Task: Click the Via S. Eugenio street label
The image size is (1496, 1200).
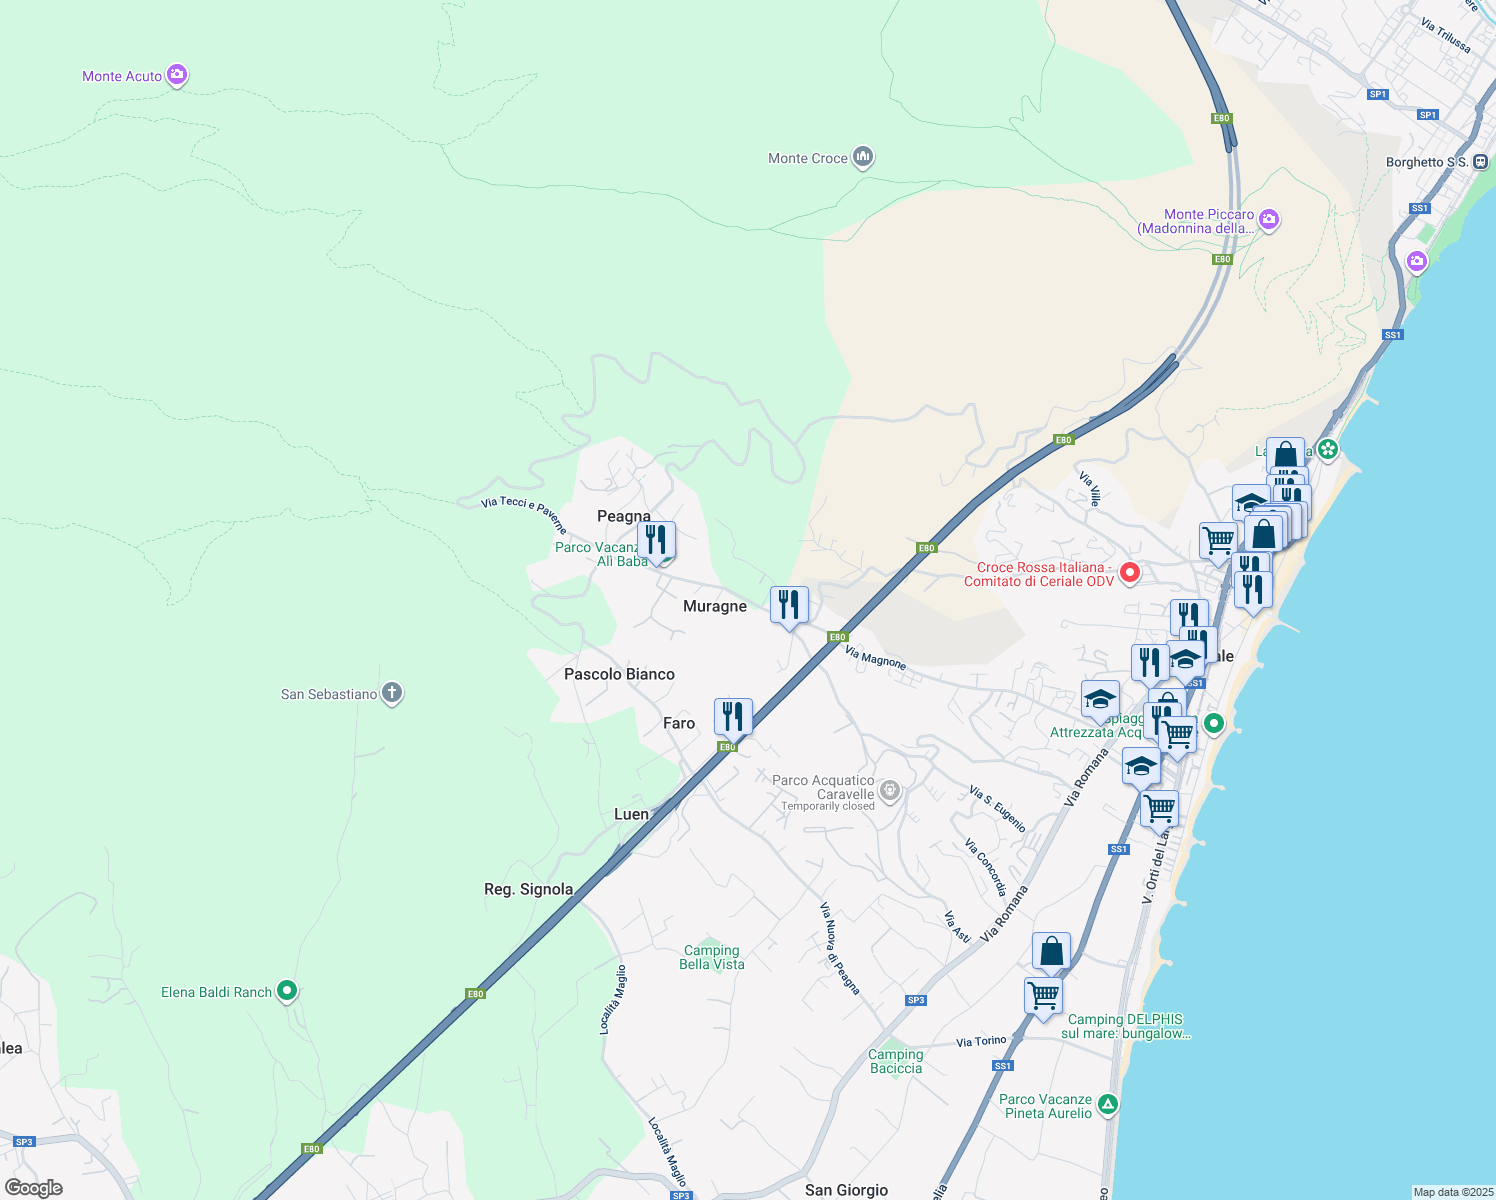Action: [x=997, y=809]
